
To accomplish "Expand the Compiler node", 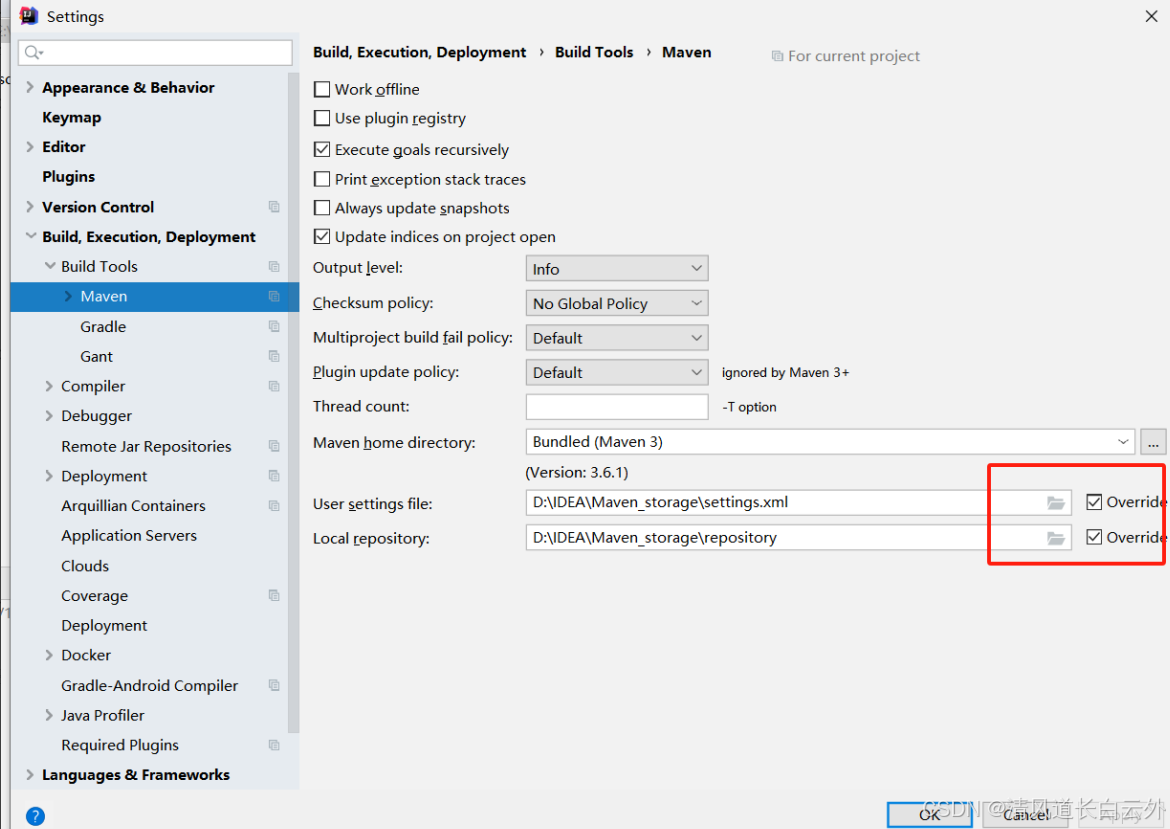I will [49, 386].
